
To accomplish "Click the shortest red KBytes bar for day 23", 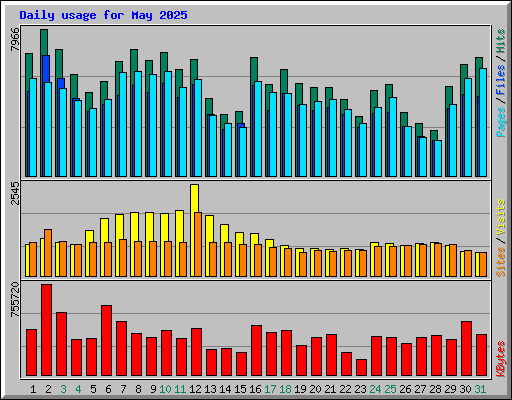I will click(362, 368).
